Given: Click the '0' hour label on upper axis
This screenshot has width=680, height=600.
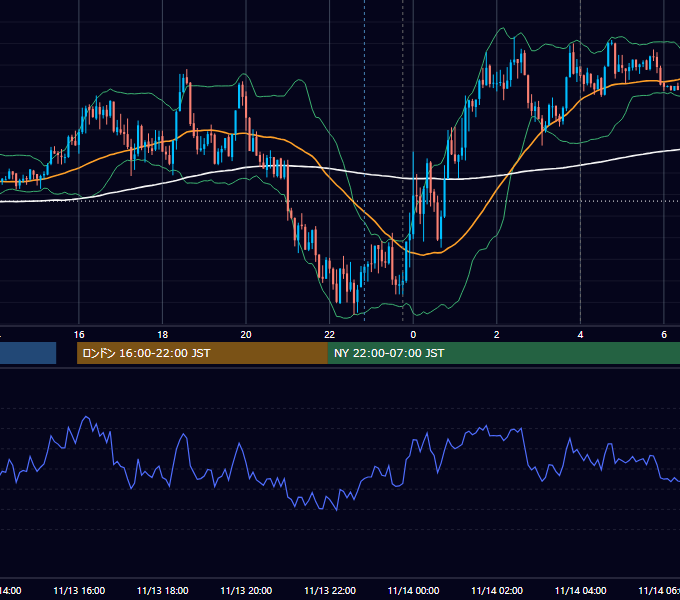Looking at the screenshot, I should [x=413, y=335].
